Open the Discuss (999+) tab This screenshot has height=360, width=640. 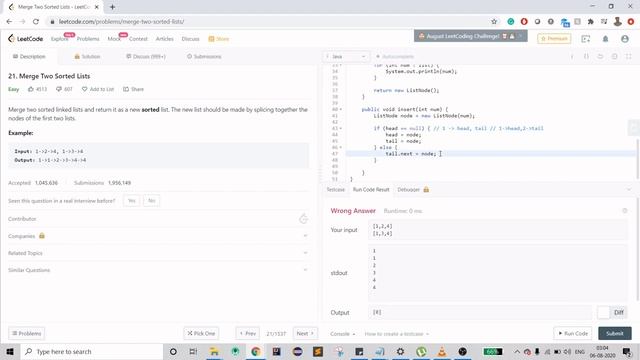pos(146,56)
